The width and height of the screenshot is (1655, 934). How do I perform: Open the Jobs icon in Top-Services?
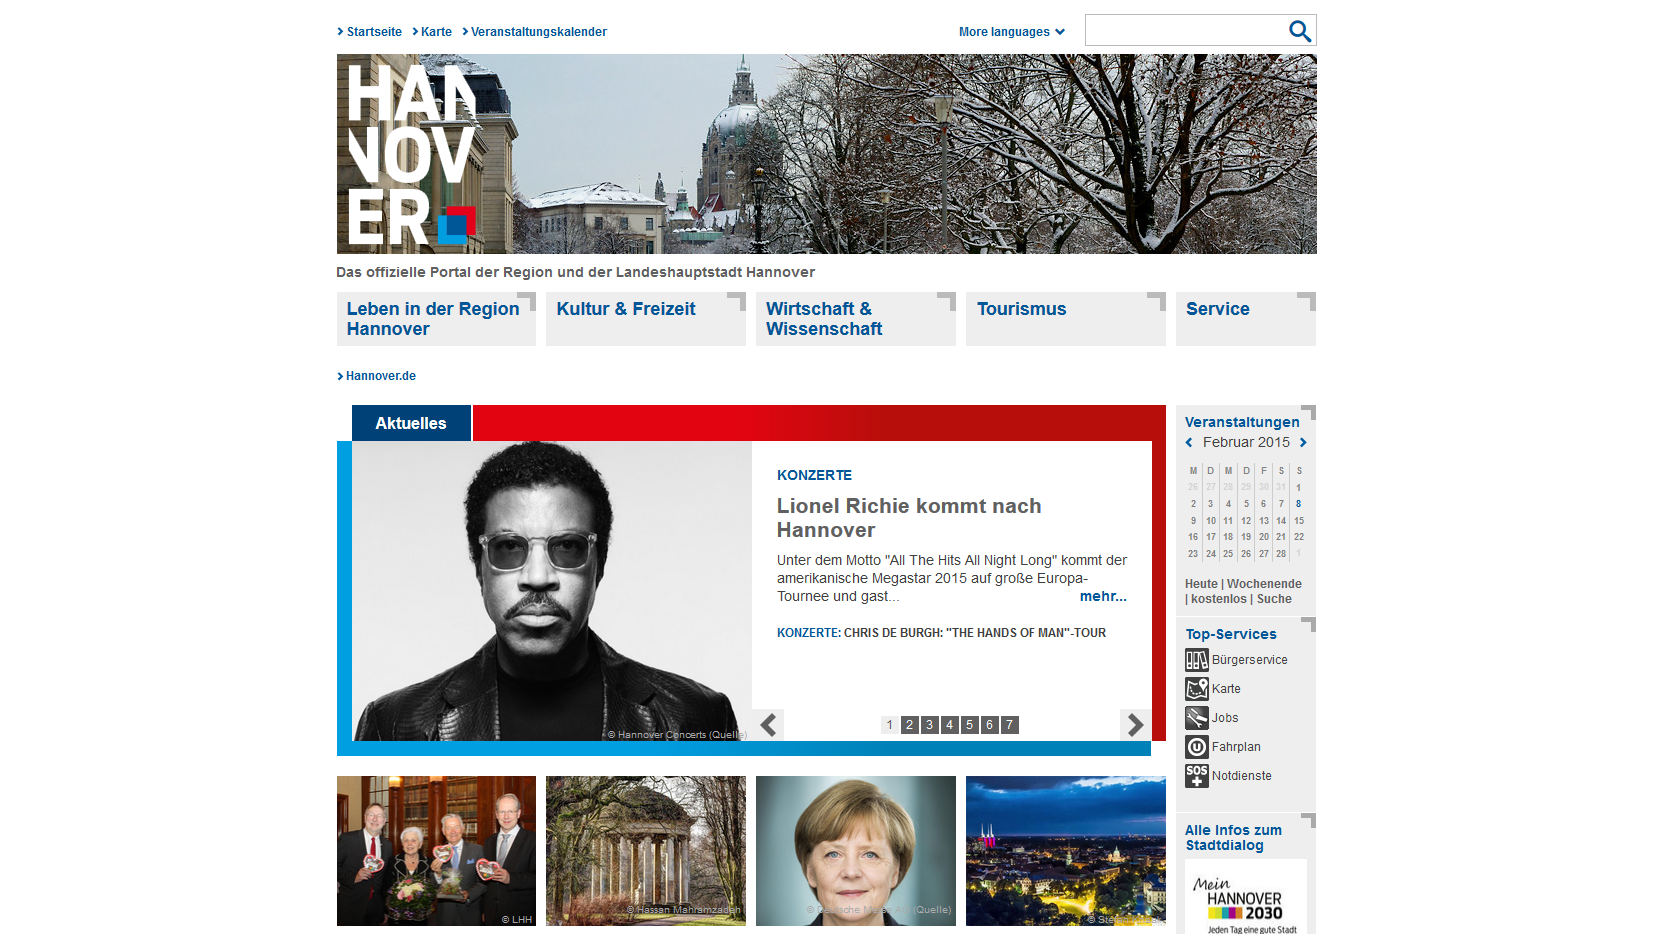(1197, 718)
